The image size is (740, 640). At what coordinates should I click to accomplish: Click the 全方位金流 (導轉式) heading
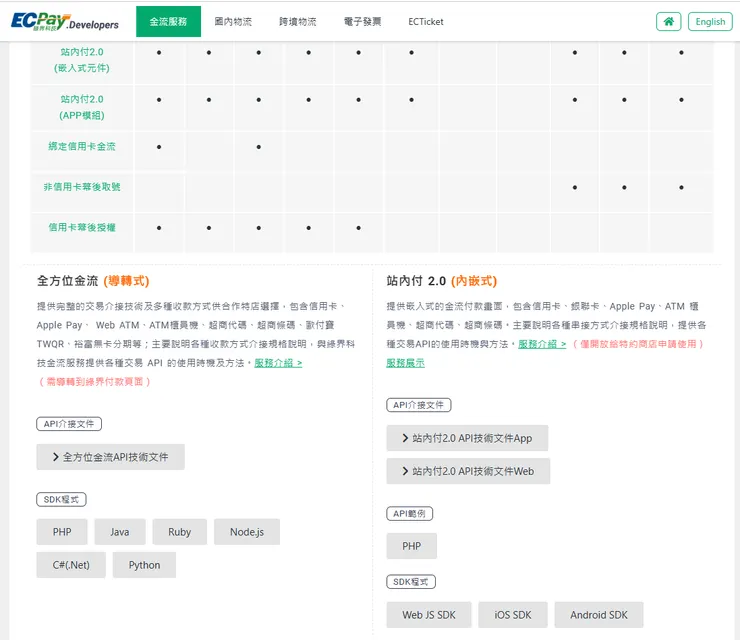pos(93,281)
